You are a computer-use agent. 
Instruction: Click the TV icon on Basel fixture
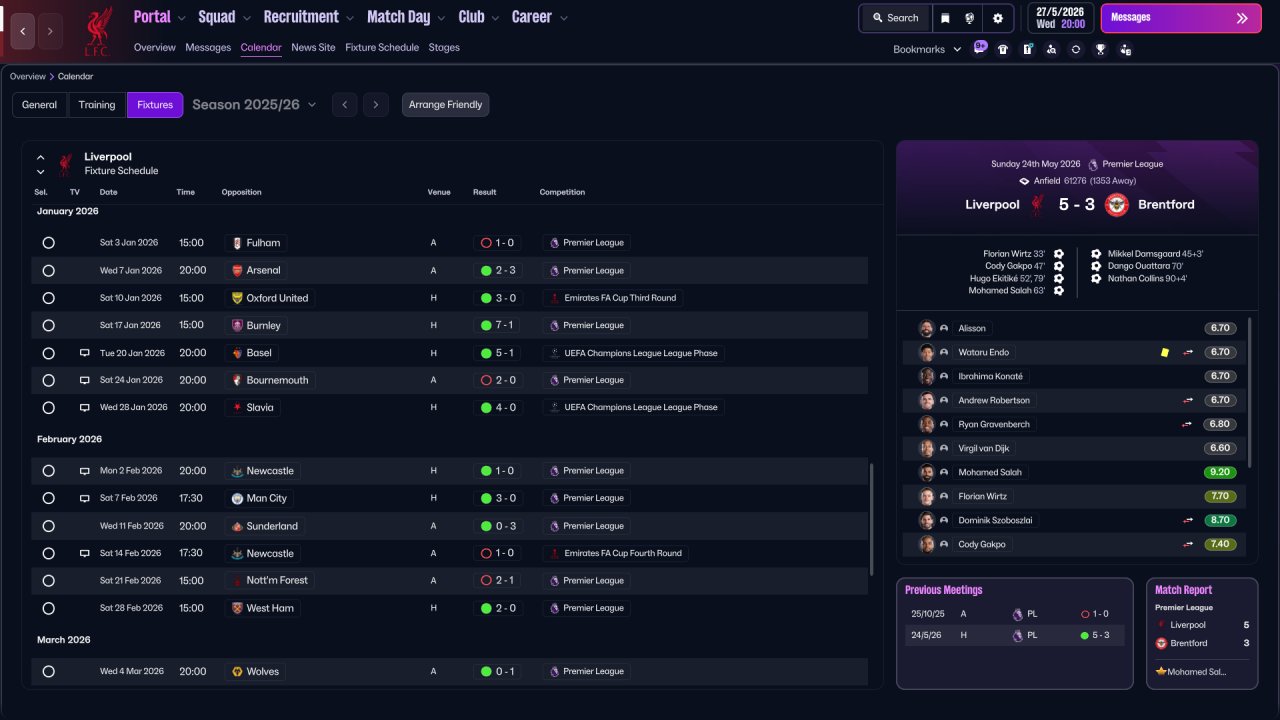coord(85,353)
